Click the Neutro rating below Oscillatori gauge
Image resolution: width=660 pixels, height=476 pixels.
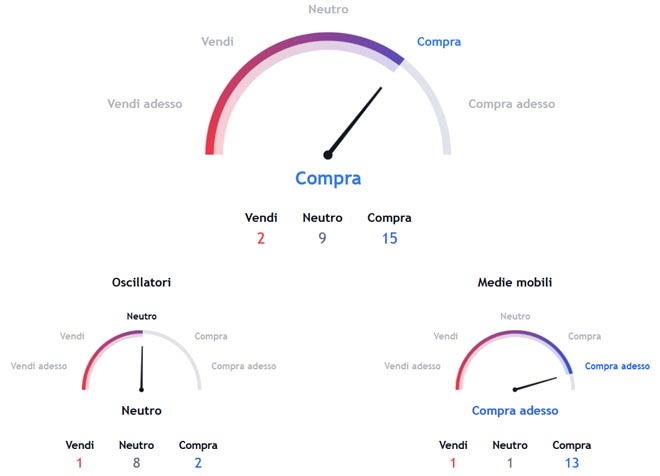click(x=141, y=410)
